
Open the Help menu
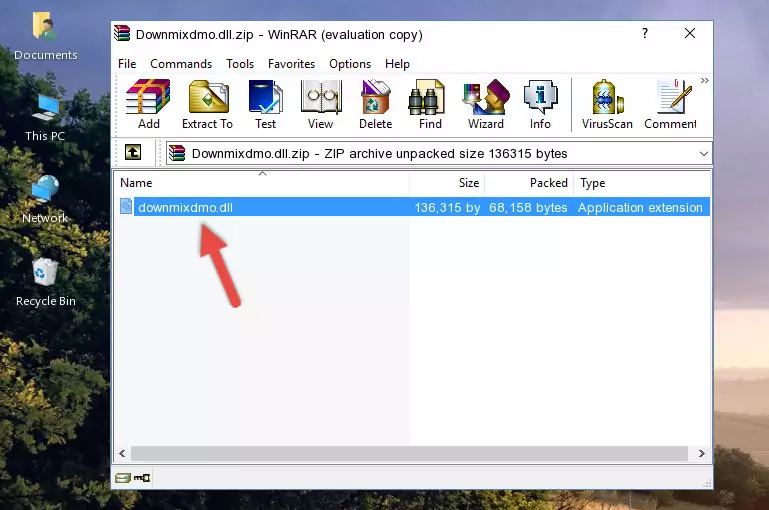tap(397, 64)
